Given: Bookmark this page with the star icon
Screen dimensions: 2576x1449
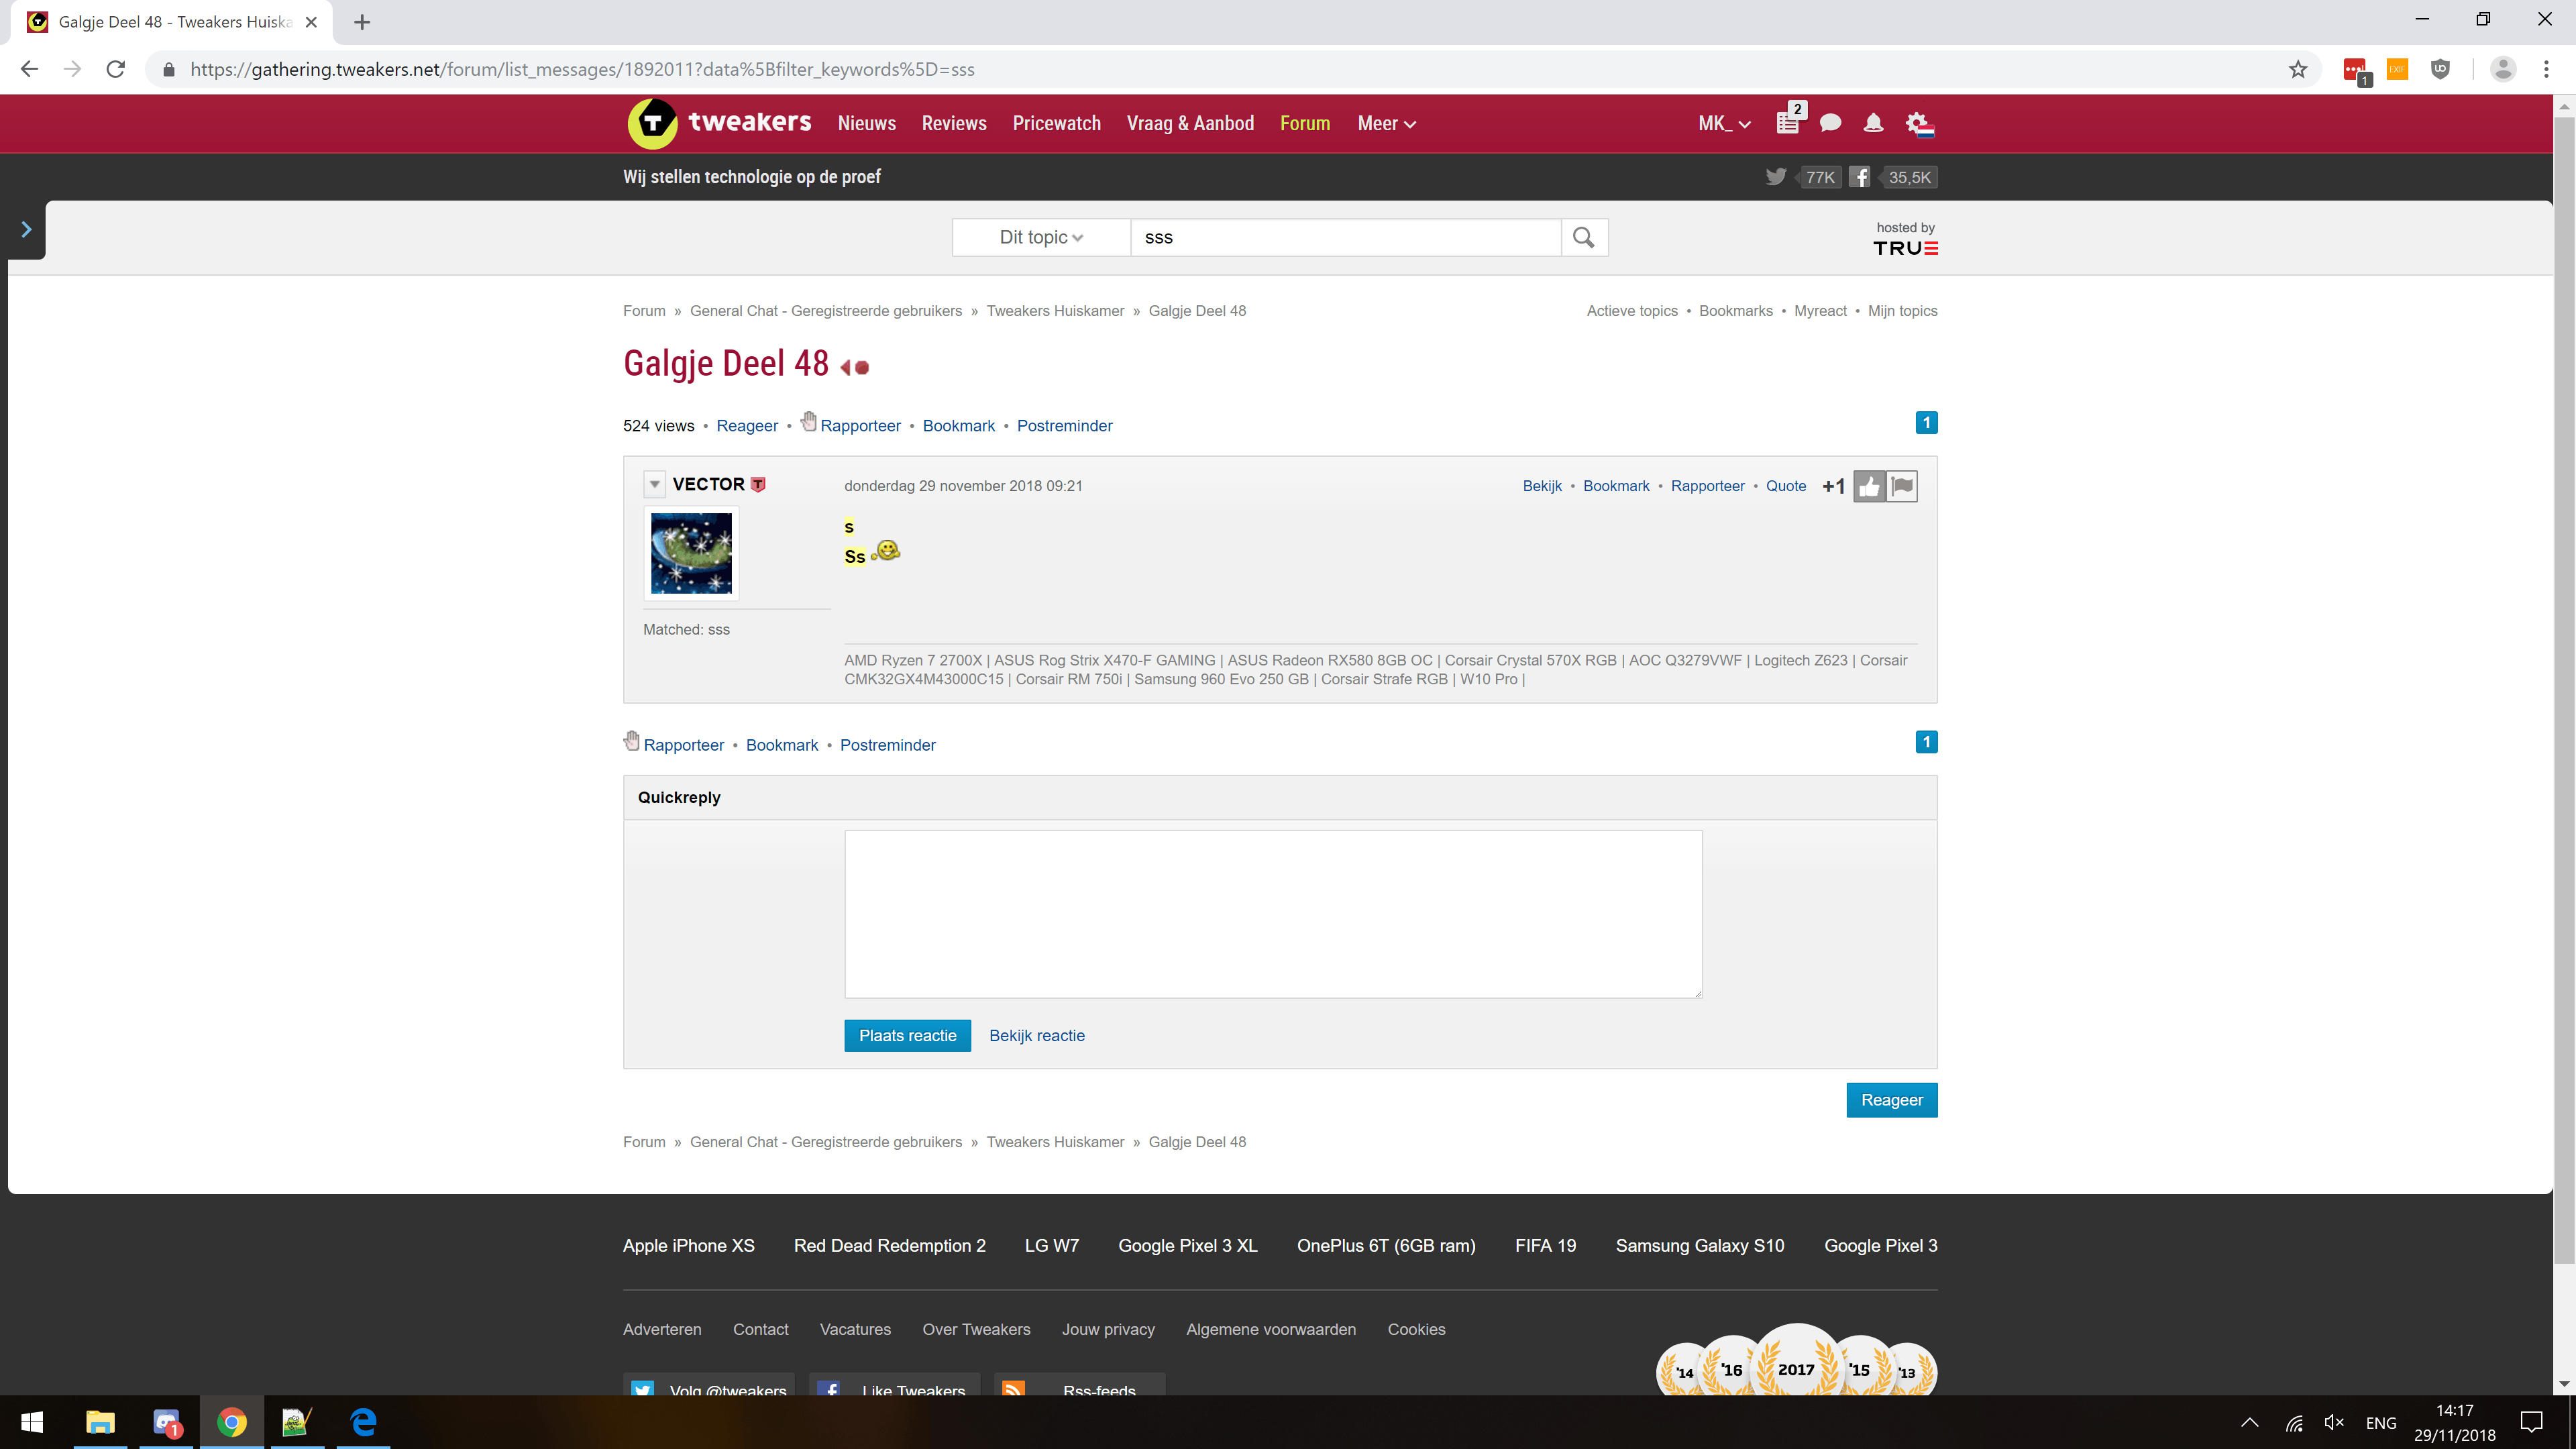Looking at the screenshot, I should coord(2298,69).
